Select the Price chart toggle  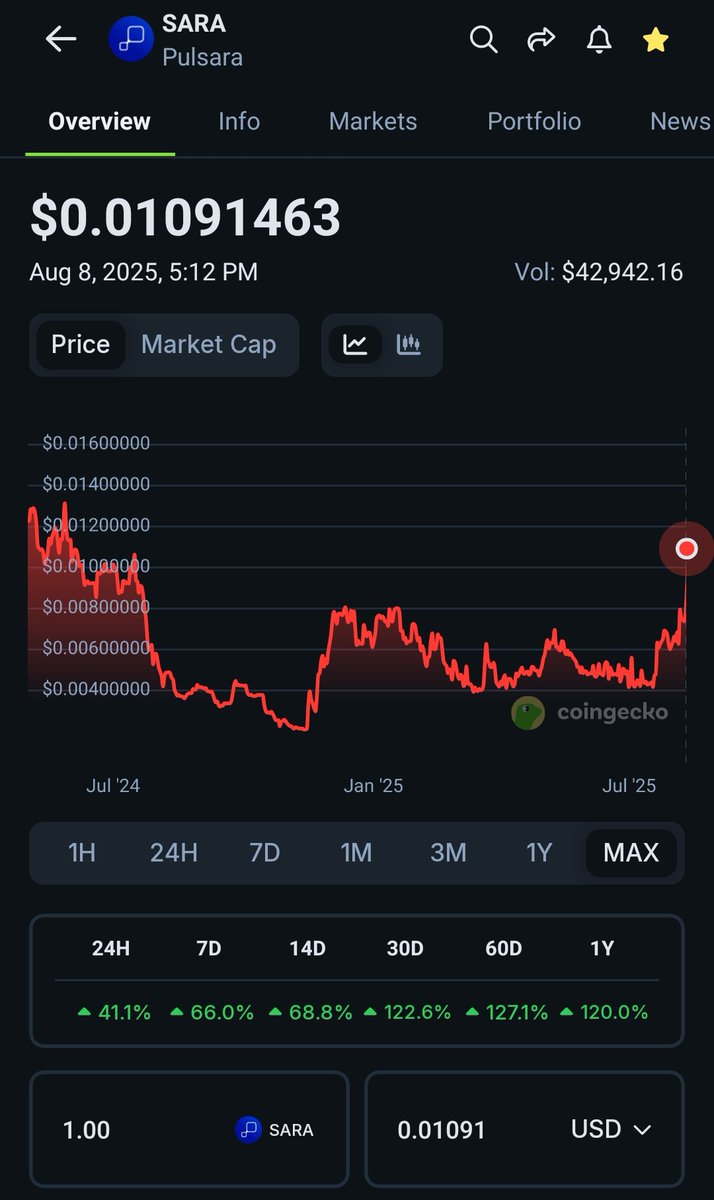pos(80,345)
